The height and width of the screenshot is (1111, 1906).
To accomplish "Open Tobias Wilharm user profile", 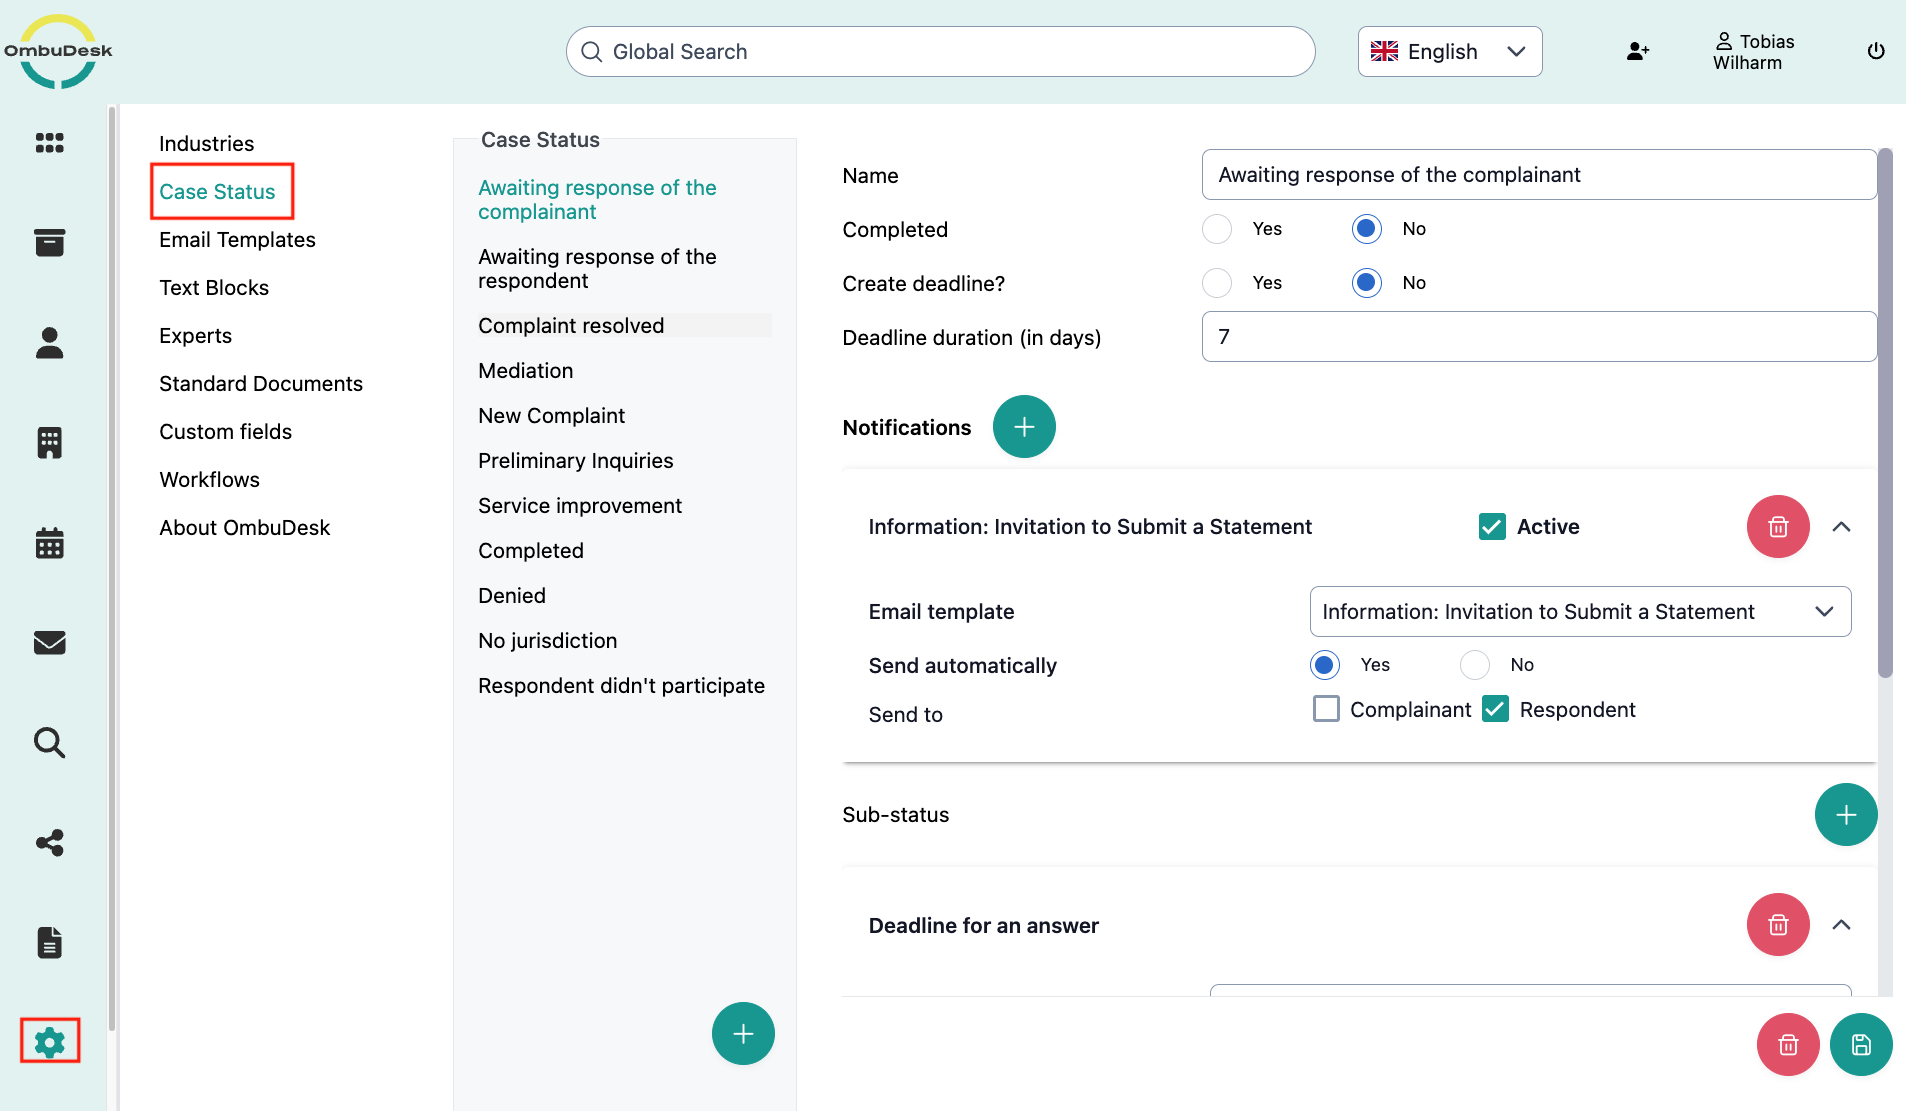I will click(1754, 52).
